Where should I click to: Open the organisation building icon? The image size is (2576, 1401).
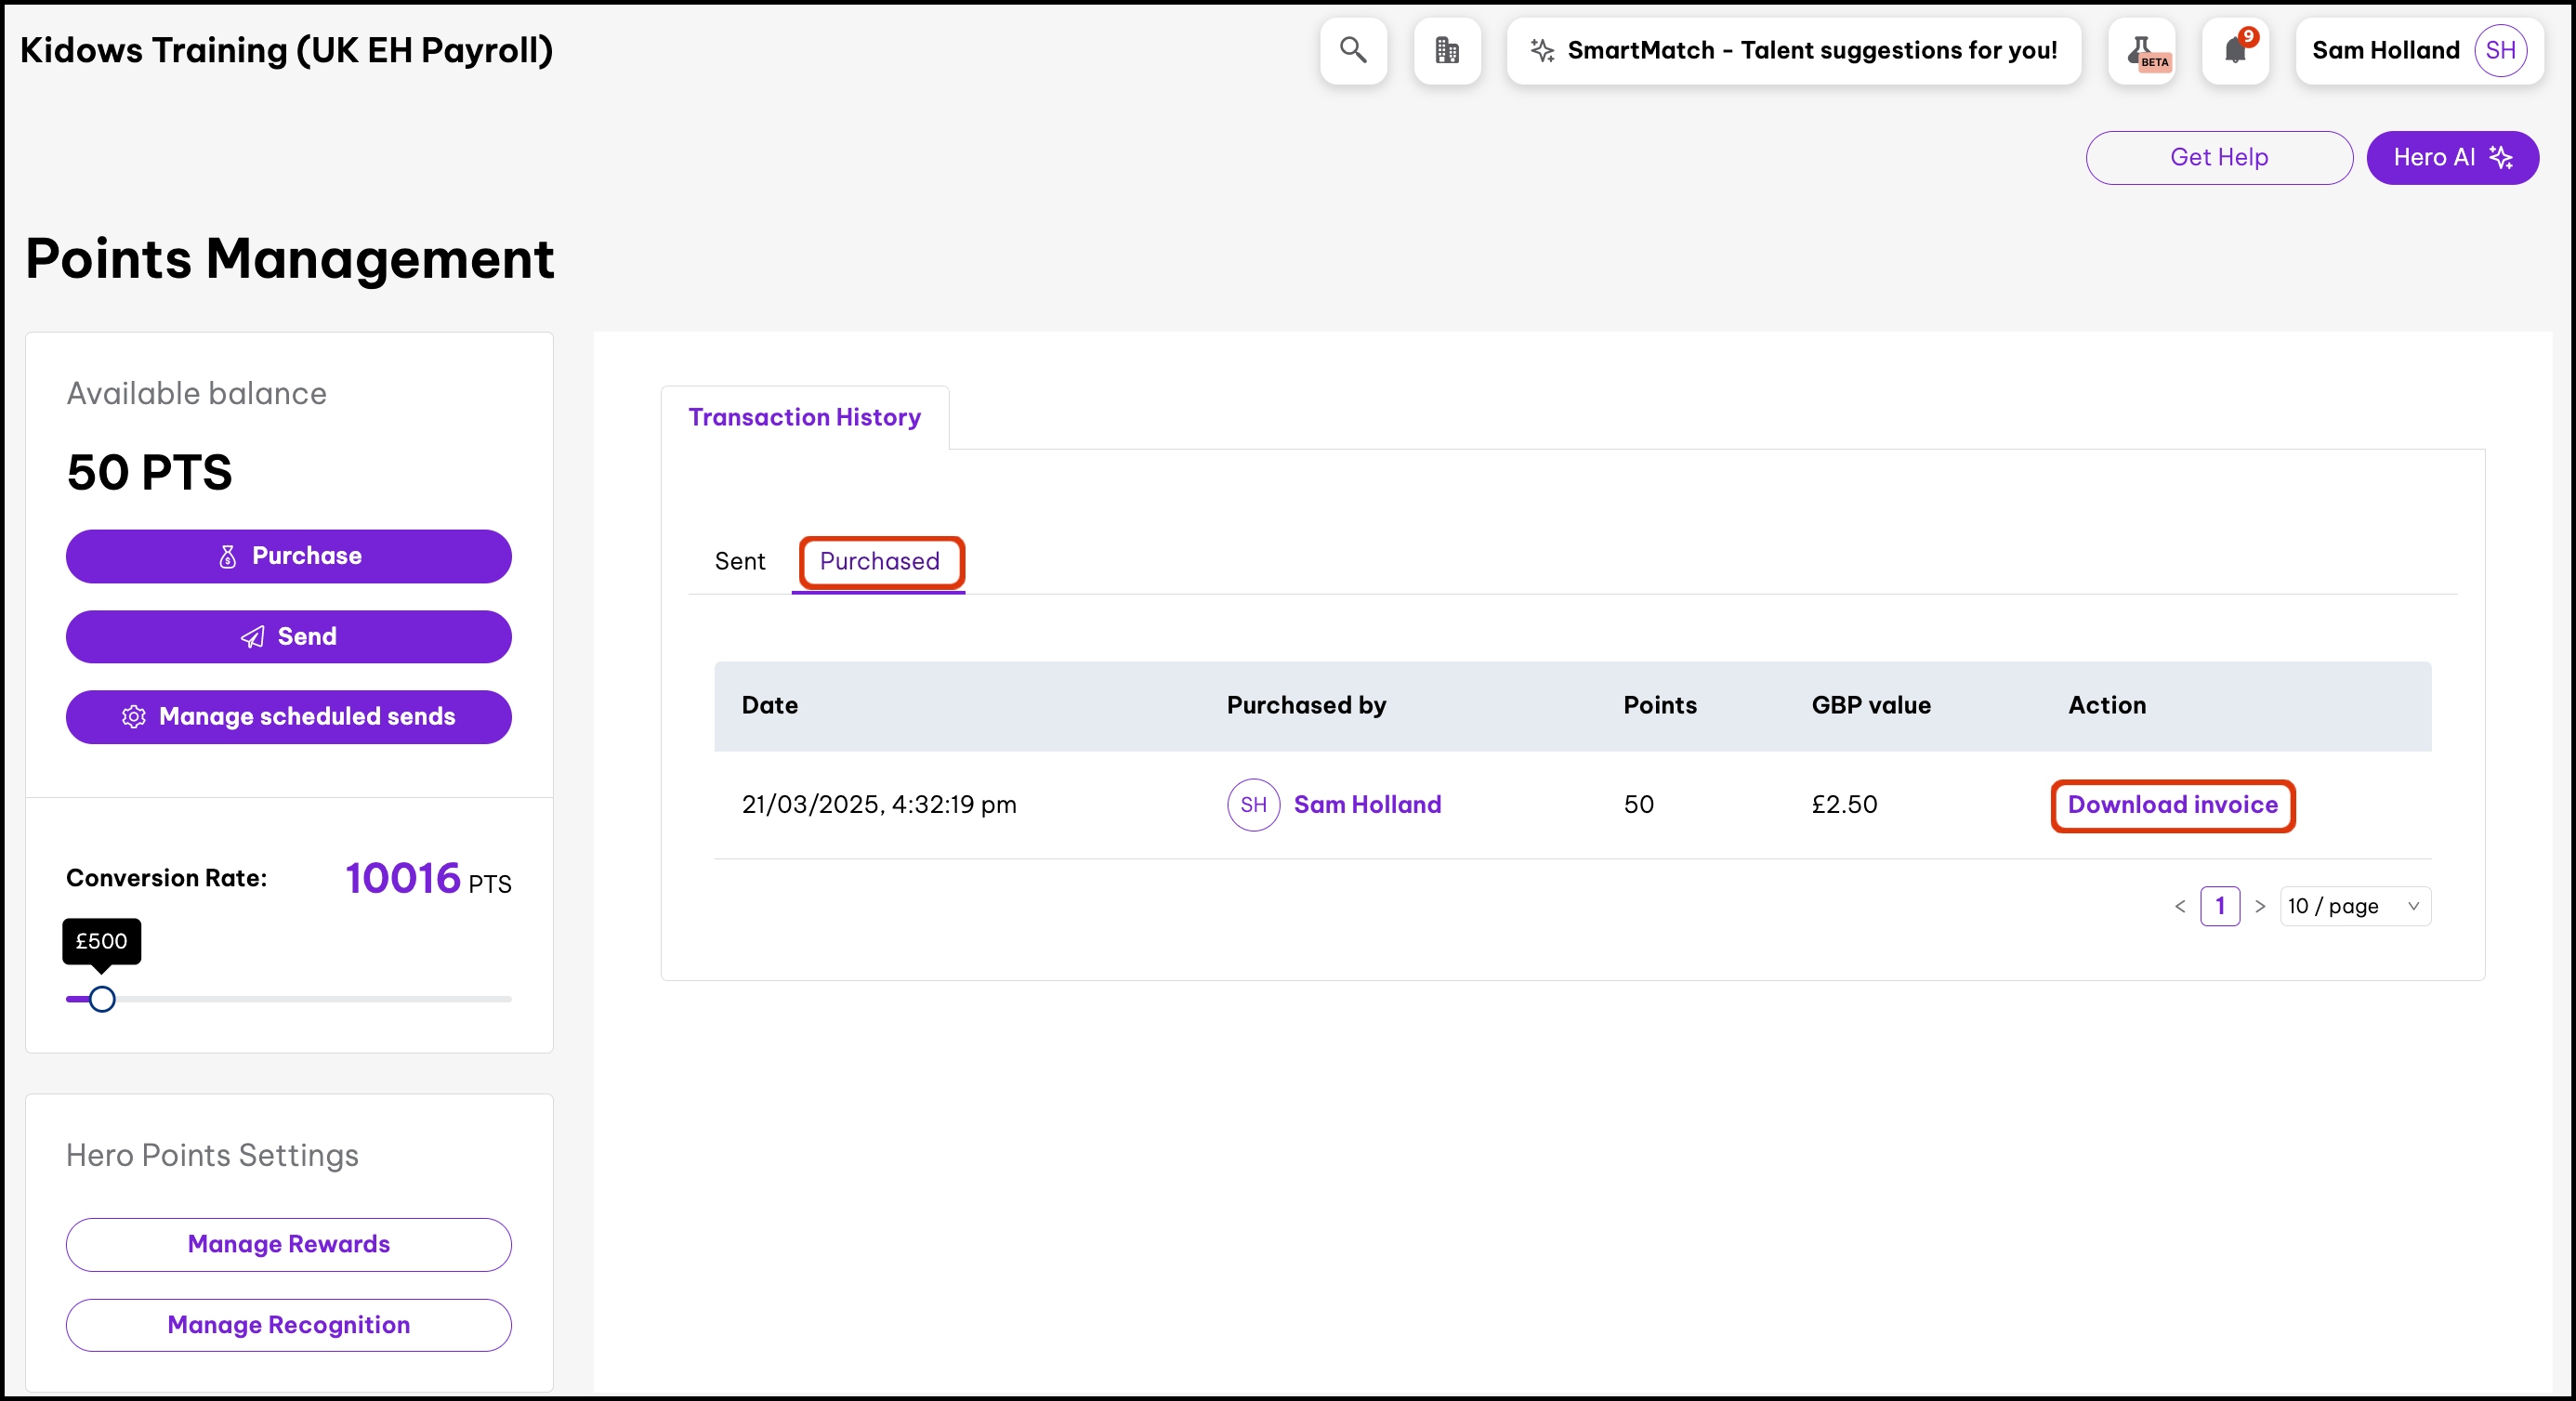pyautogui.click(x=1446, y=50)
